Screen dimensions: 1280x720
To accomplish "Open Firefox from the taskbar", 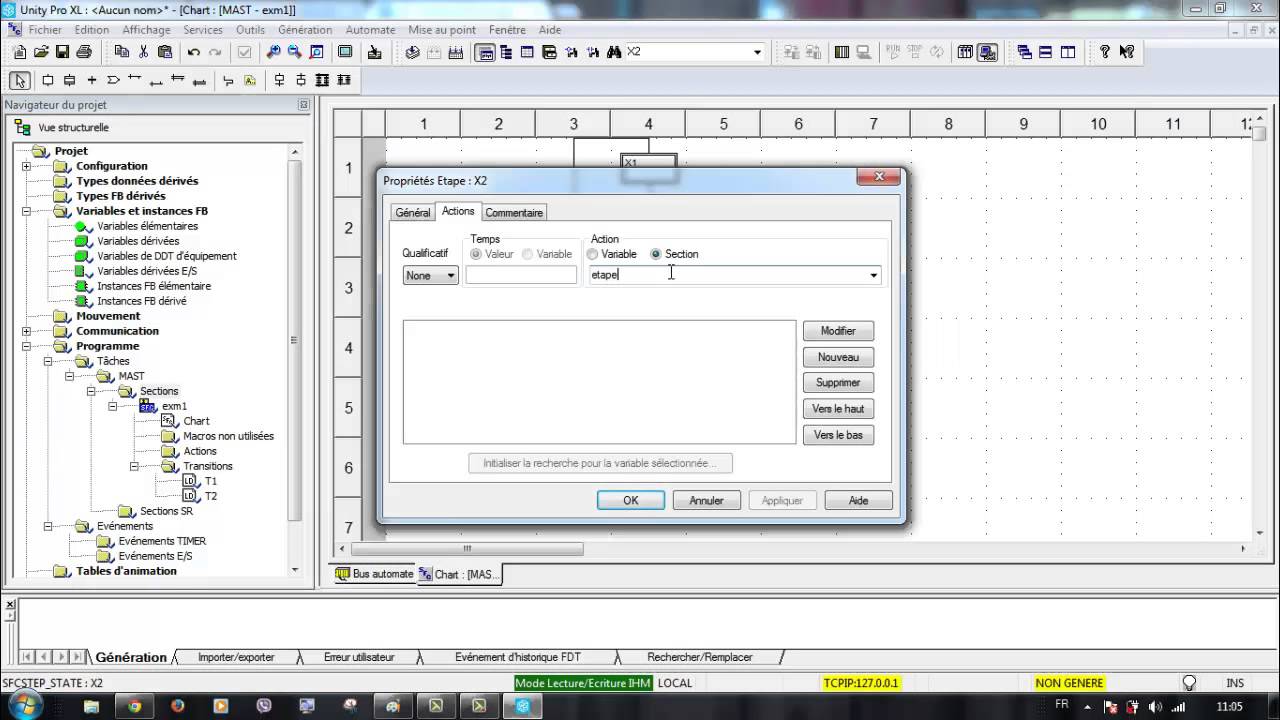I will click(178, 705).
